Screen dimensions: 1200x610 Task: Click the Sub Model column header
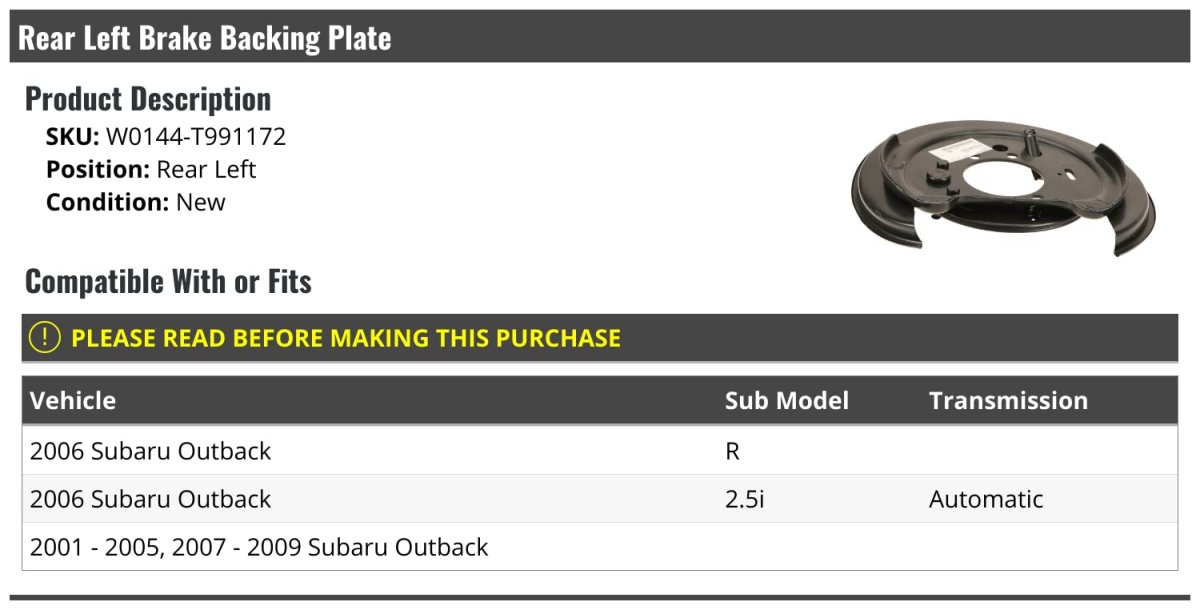tap(786, 400)
